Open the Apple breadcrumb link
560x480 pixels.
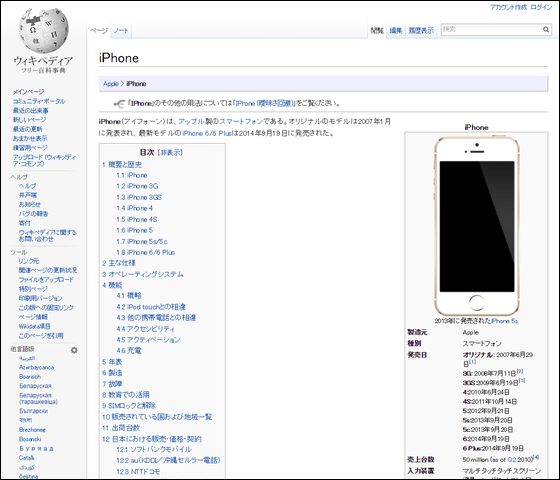tap(111, 84)
